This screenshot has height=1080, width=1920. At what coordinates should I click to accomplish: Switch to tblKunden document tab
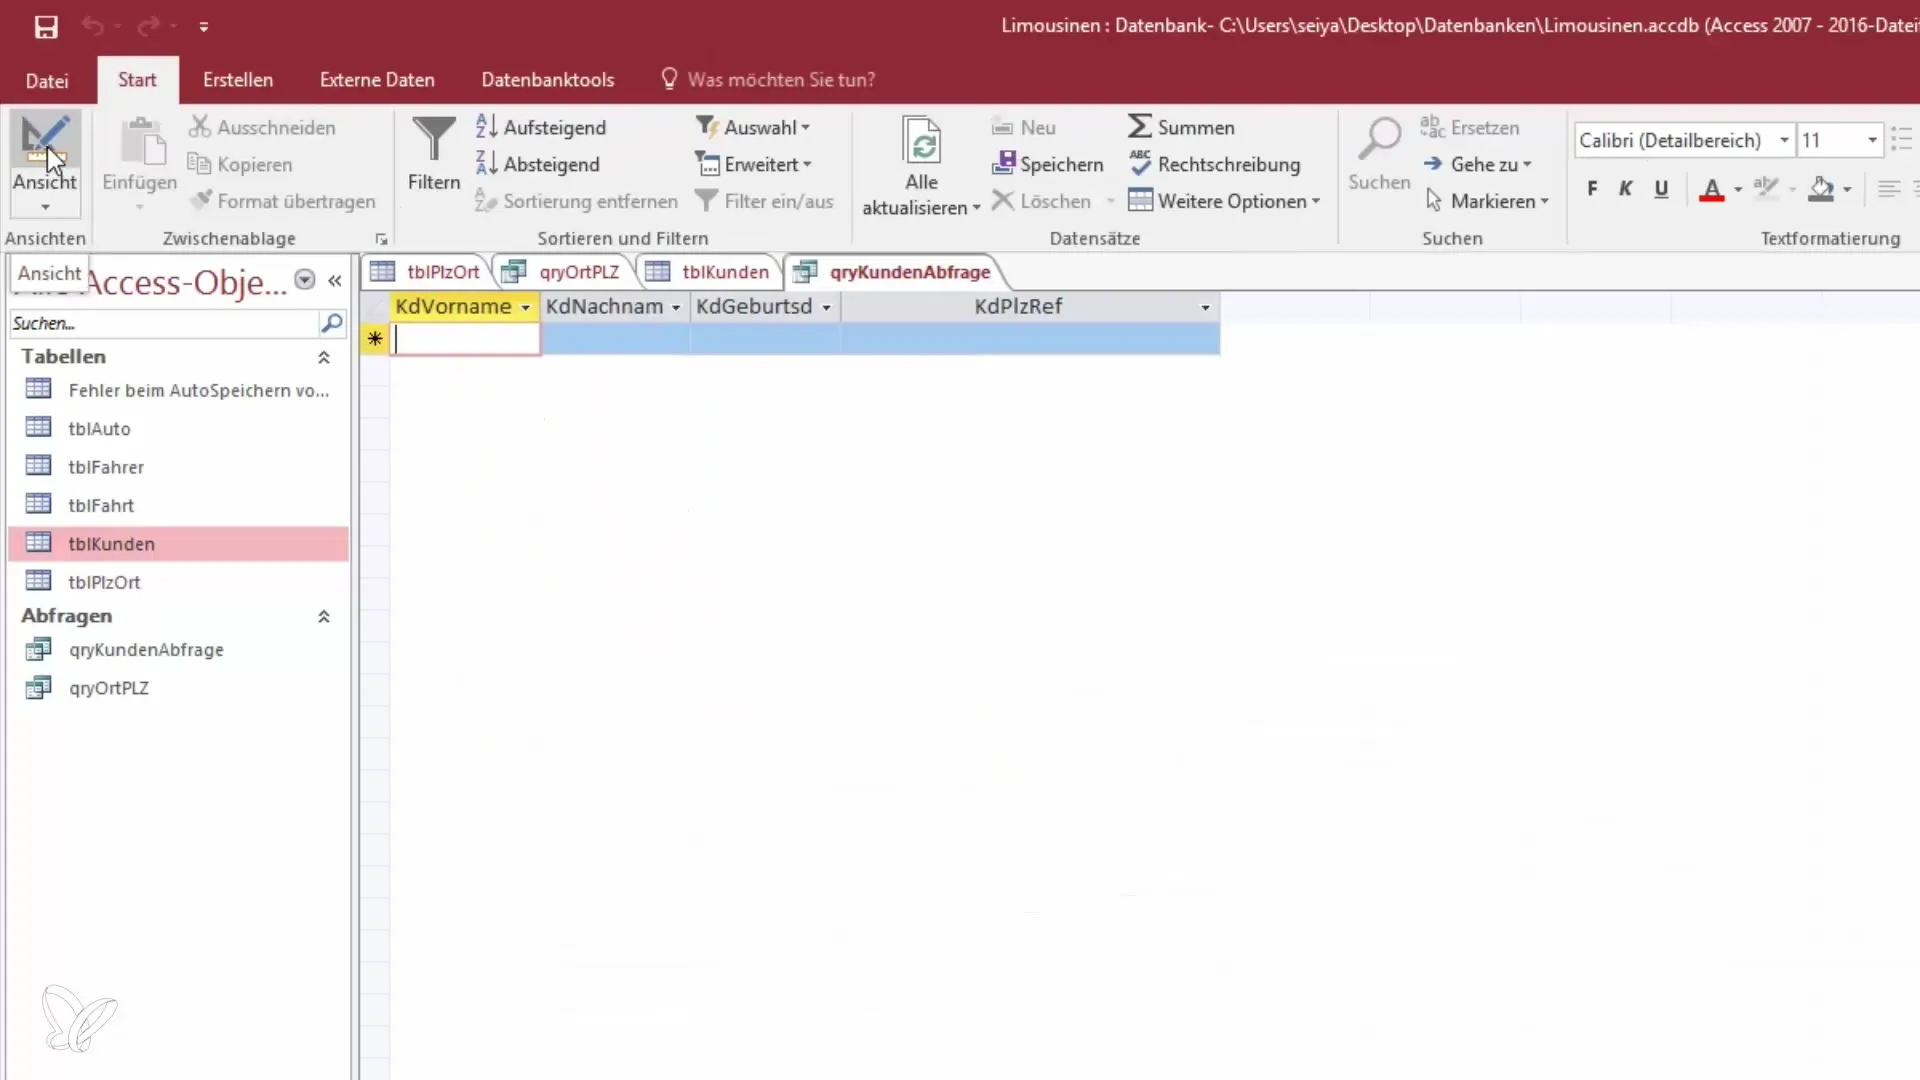point(710,272)
